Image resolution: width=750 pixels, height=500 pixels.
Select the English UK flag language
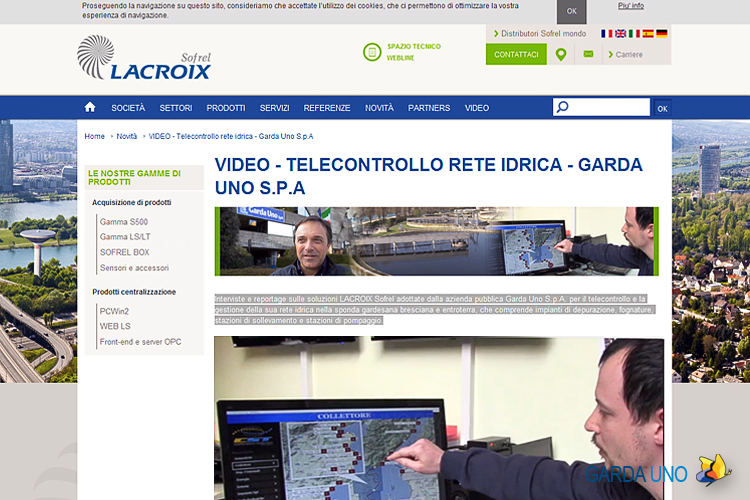tap(620, 33)
